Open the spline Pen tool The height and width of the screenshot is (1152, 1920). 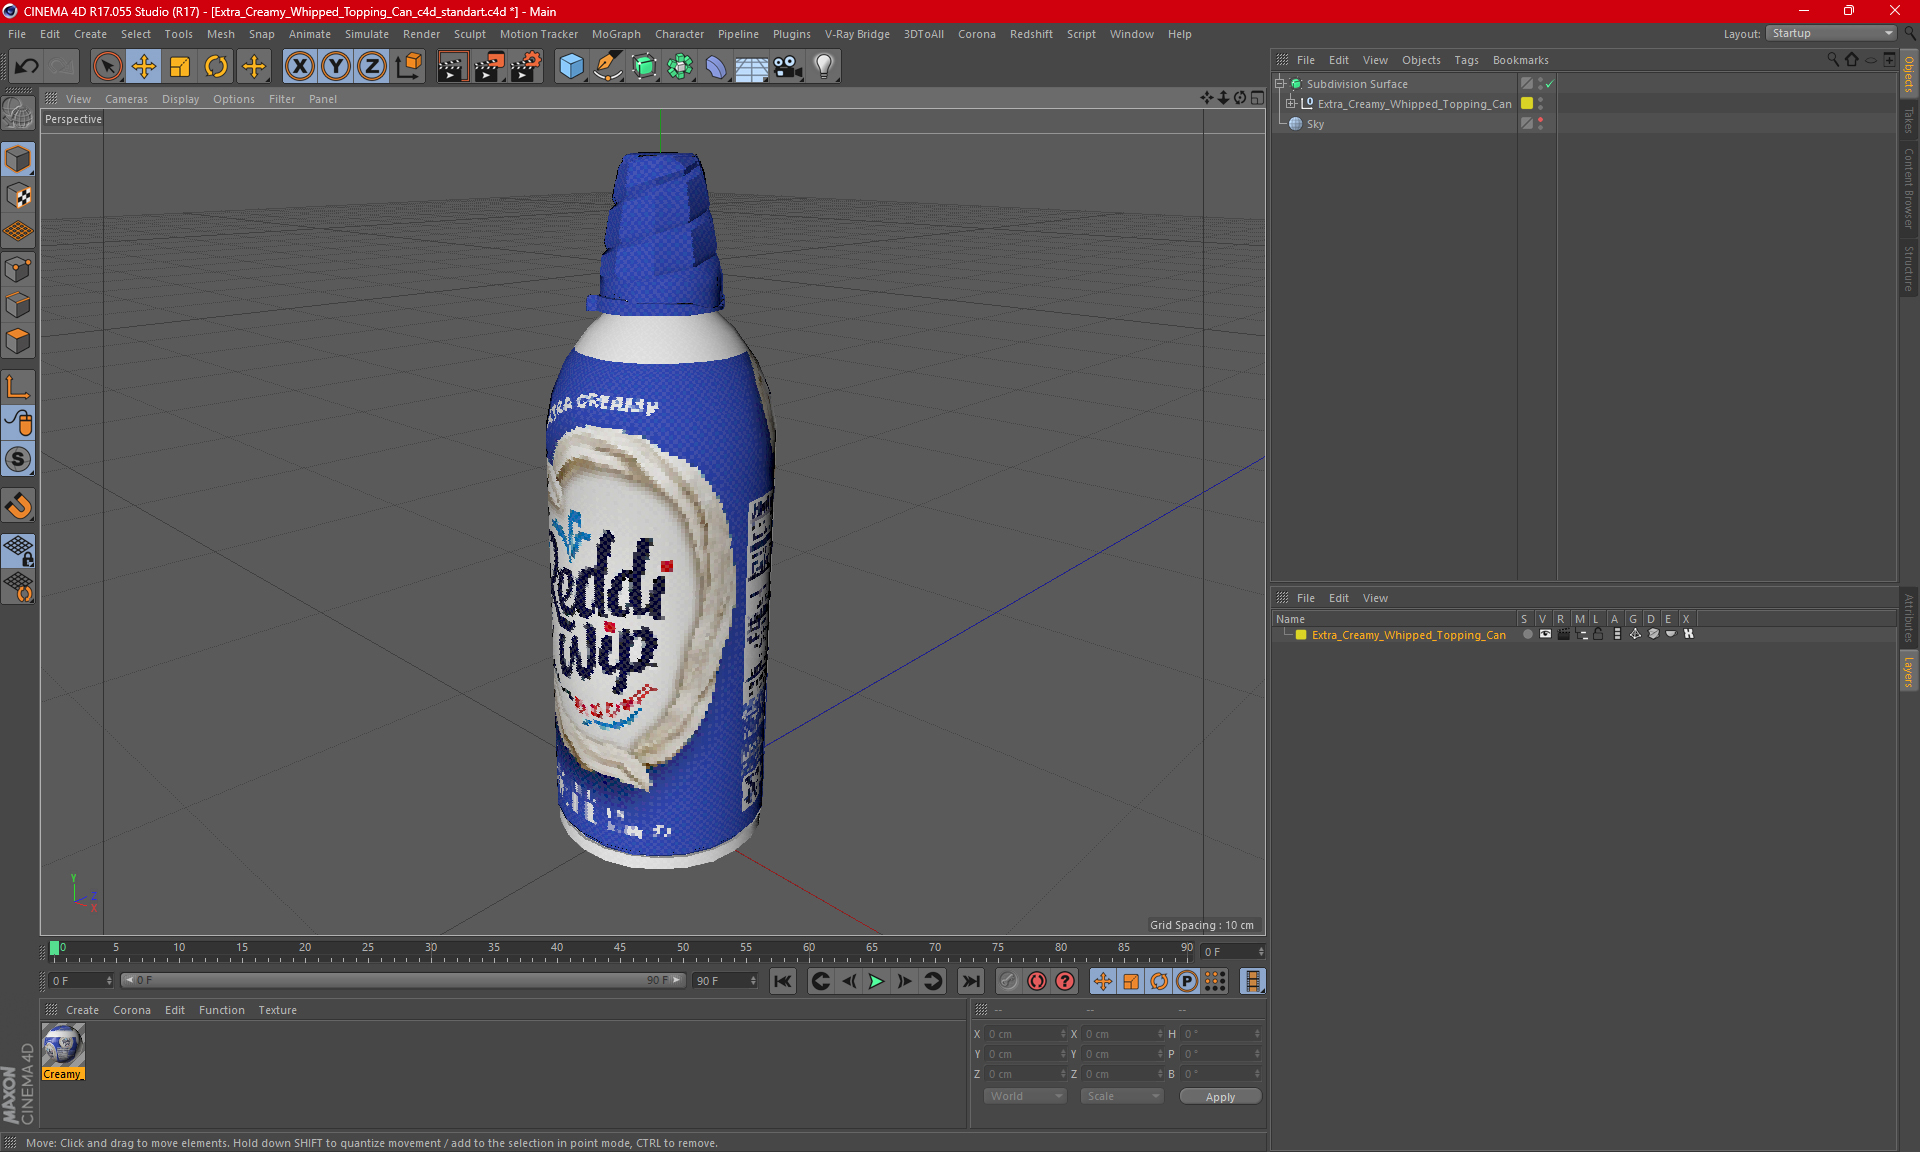click(608, 67)
